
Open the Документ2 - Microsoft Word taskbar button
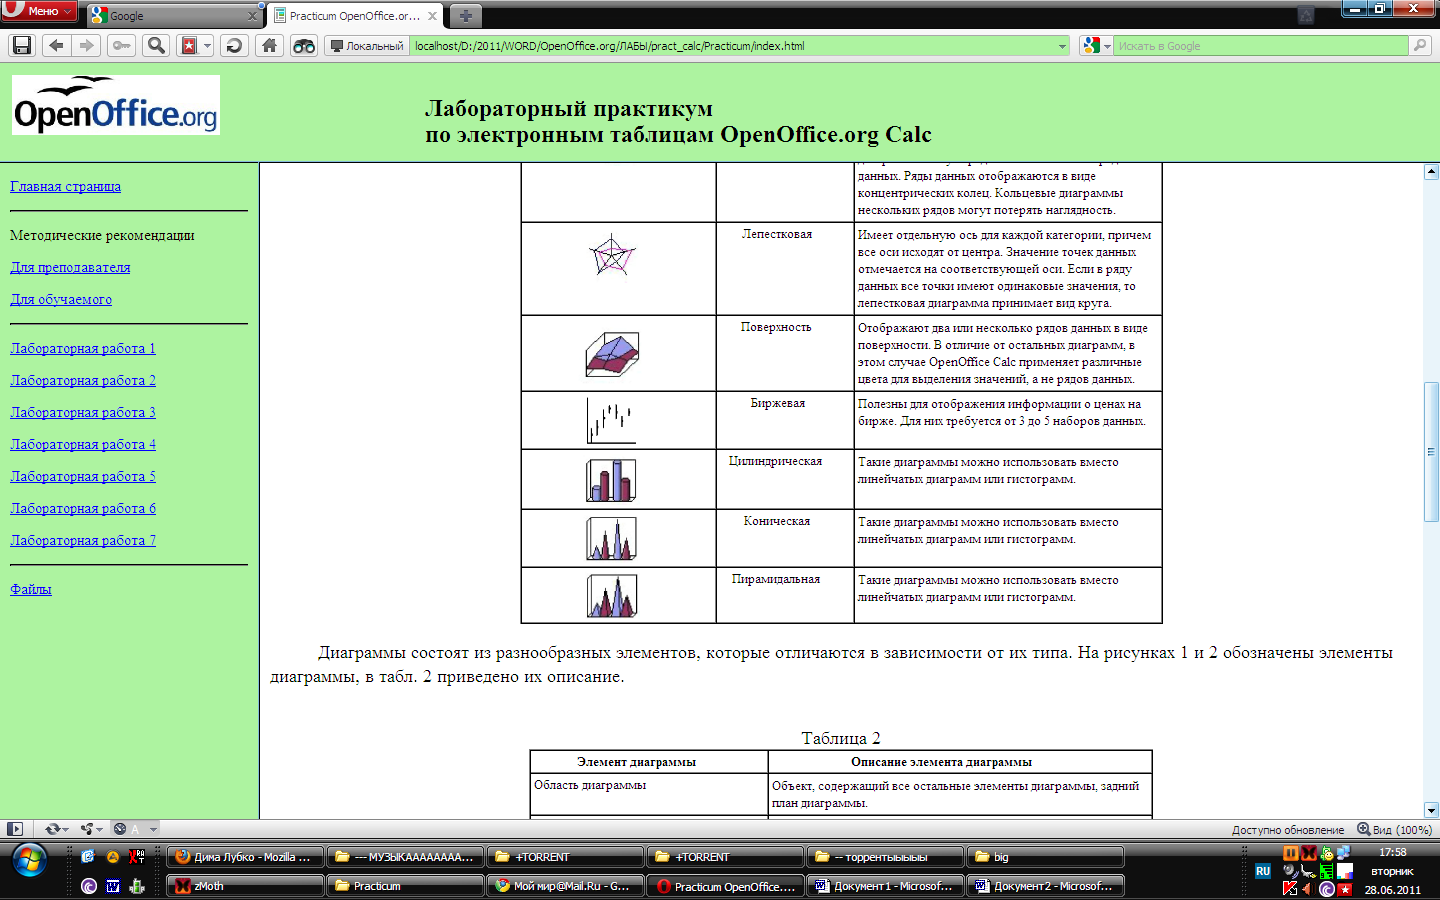[x=1046, y=886]
